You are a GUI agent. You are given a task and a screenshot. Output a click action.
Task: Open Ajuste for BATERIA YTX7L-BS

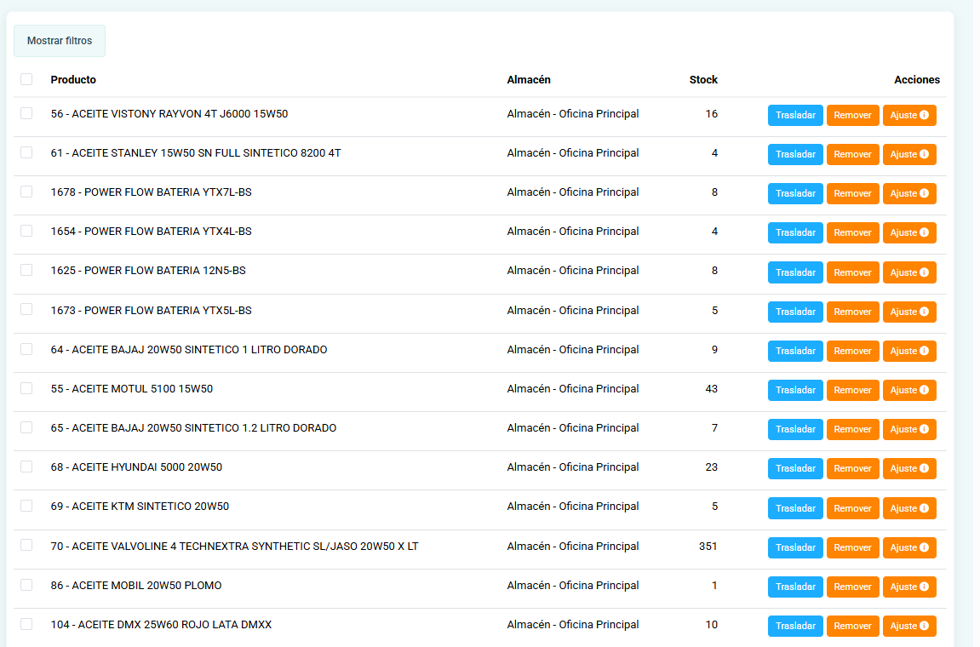(909, 194)
